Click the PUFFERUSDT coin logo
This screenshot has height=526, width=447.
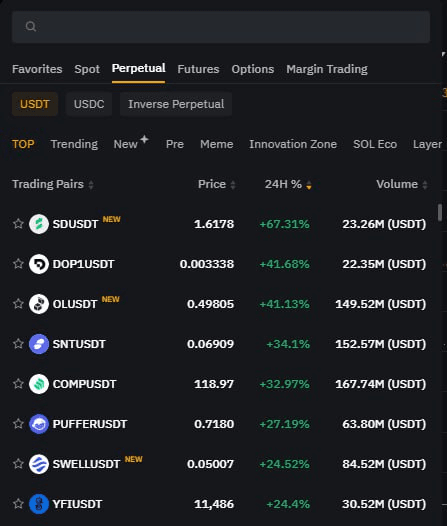(39, 424)
